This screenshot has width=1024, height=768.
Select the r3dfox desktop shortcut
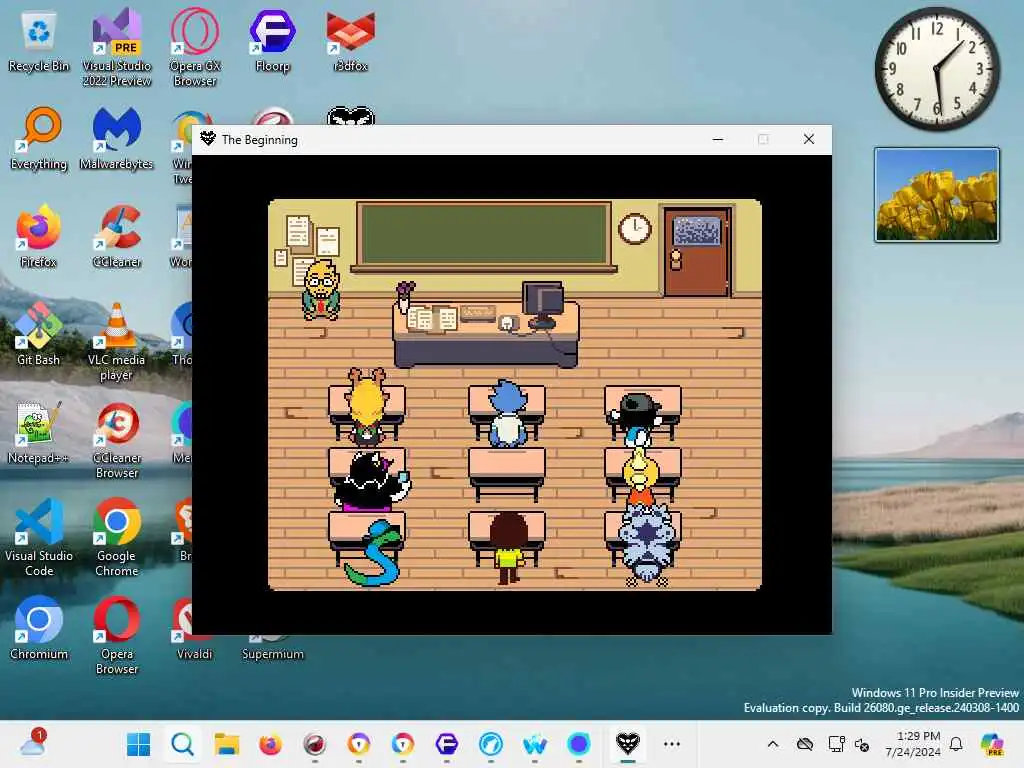[x=351, y=40]
